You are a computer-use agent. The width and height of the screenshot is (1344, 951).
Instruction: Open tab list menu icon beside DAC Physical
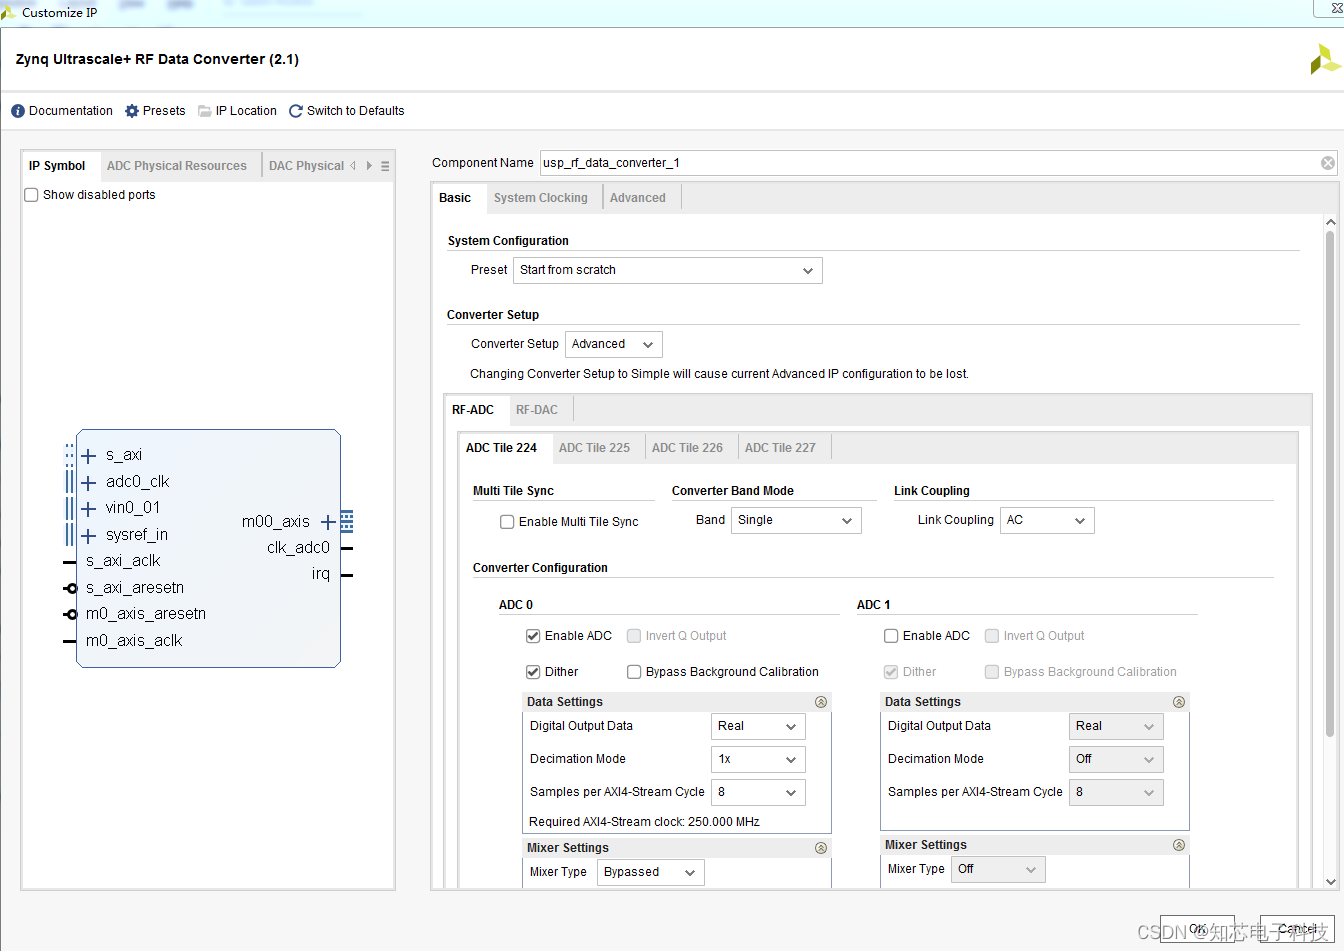click(x=385, y=166)
